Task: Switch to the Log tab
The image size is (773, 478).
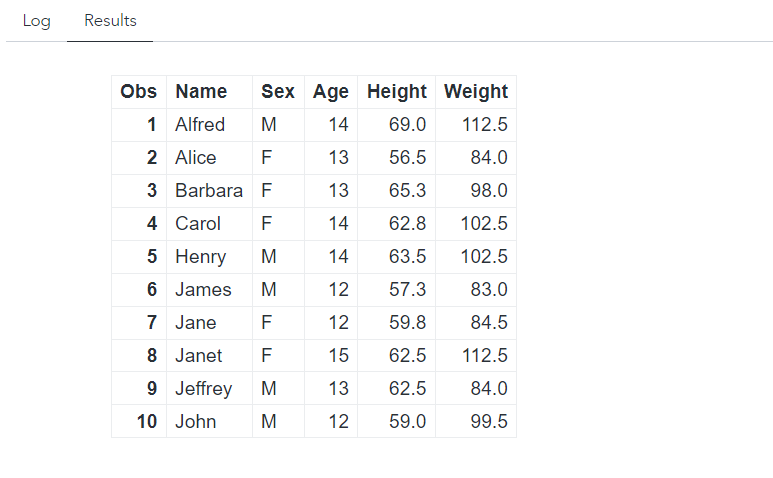Action: 36,21
